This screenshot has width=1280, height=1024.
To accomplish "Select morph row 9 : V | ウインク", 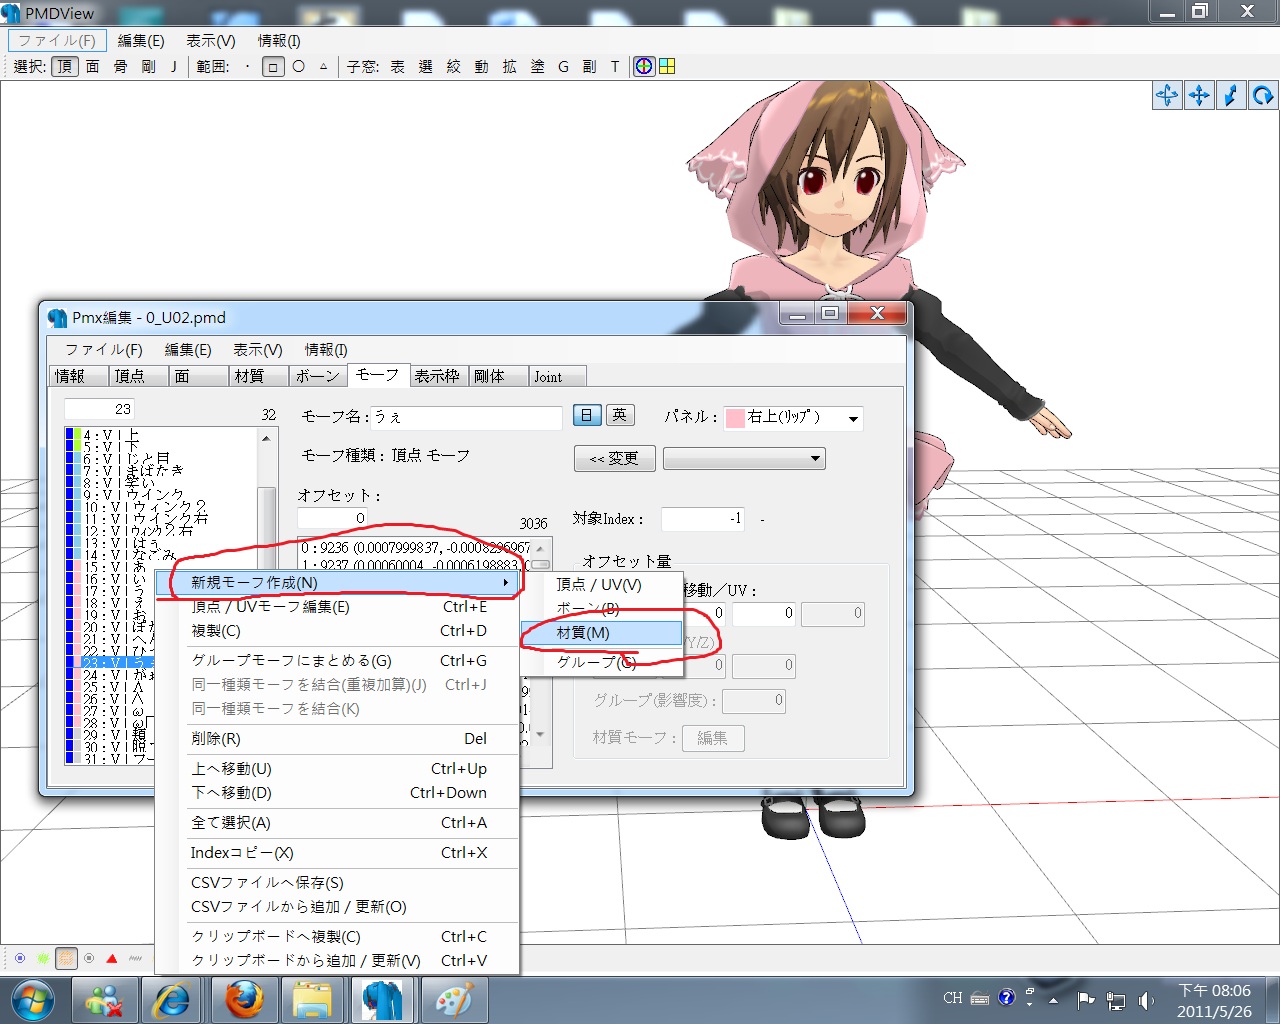I will [x=160, y=494].
